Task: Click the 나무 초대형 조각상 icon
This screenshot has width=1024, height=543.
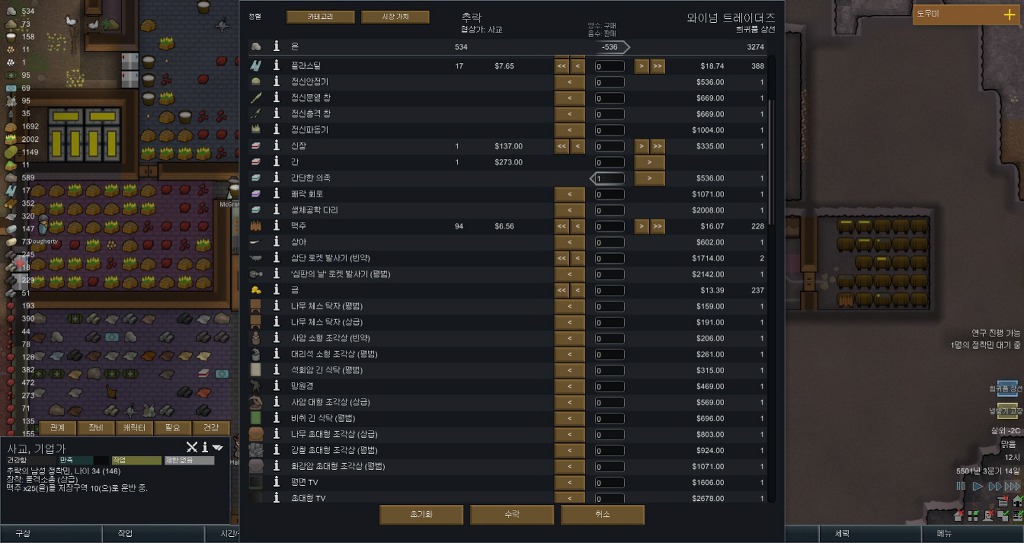Action: [256, 434]
